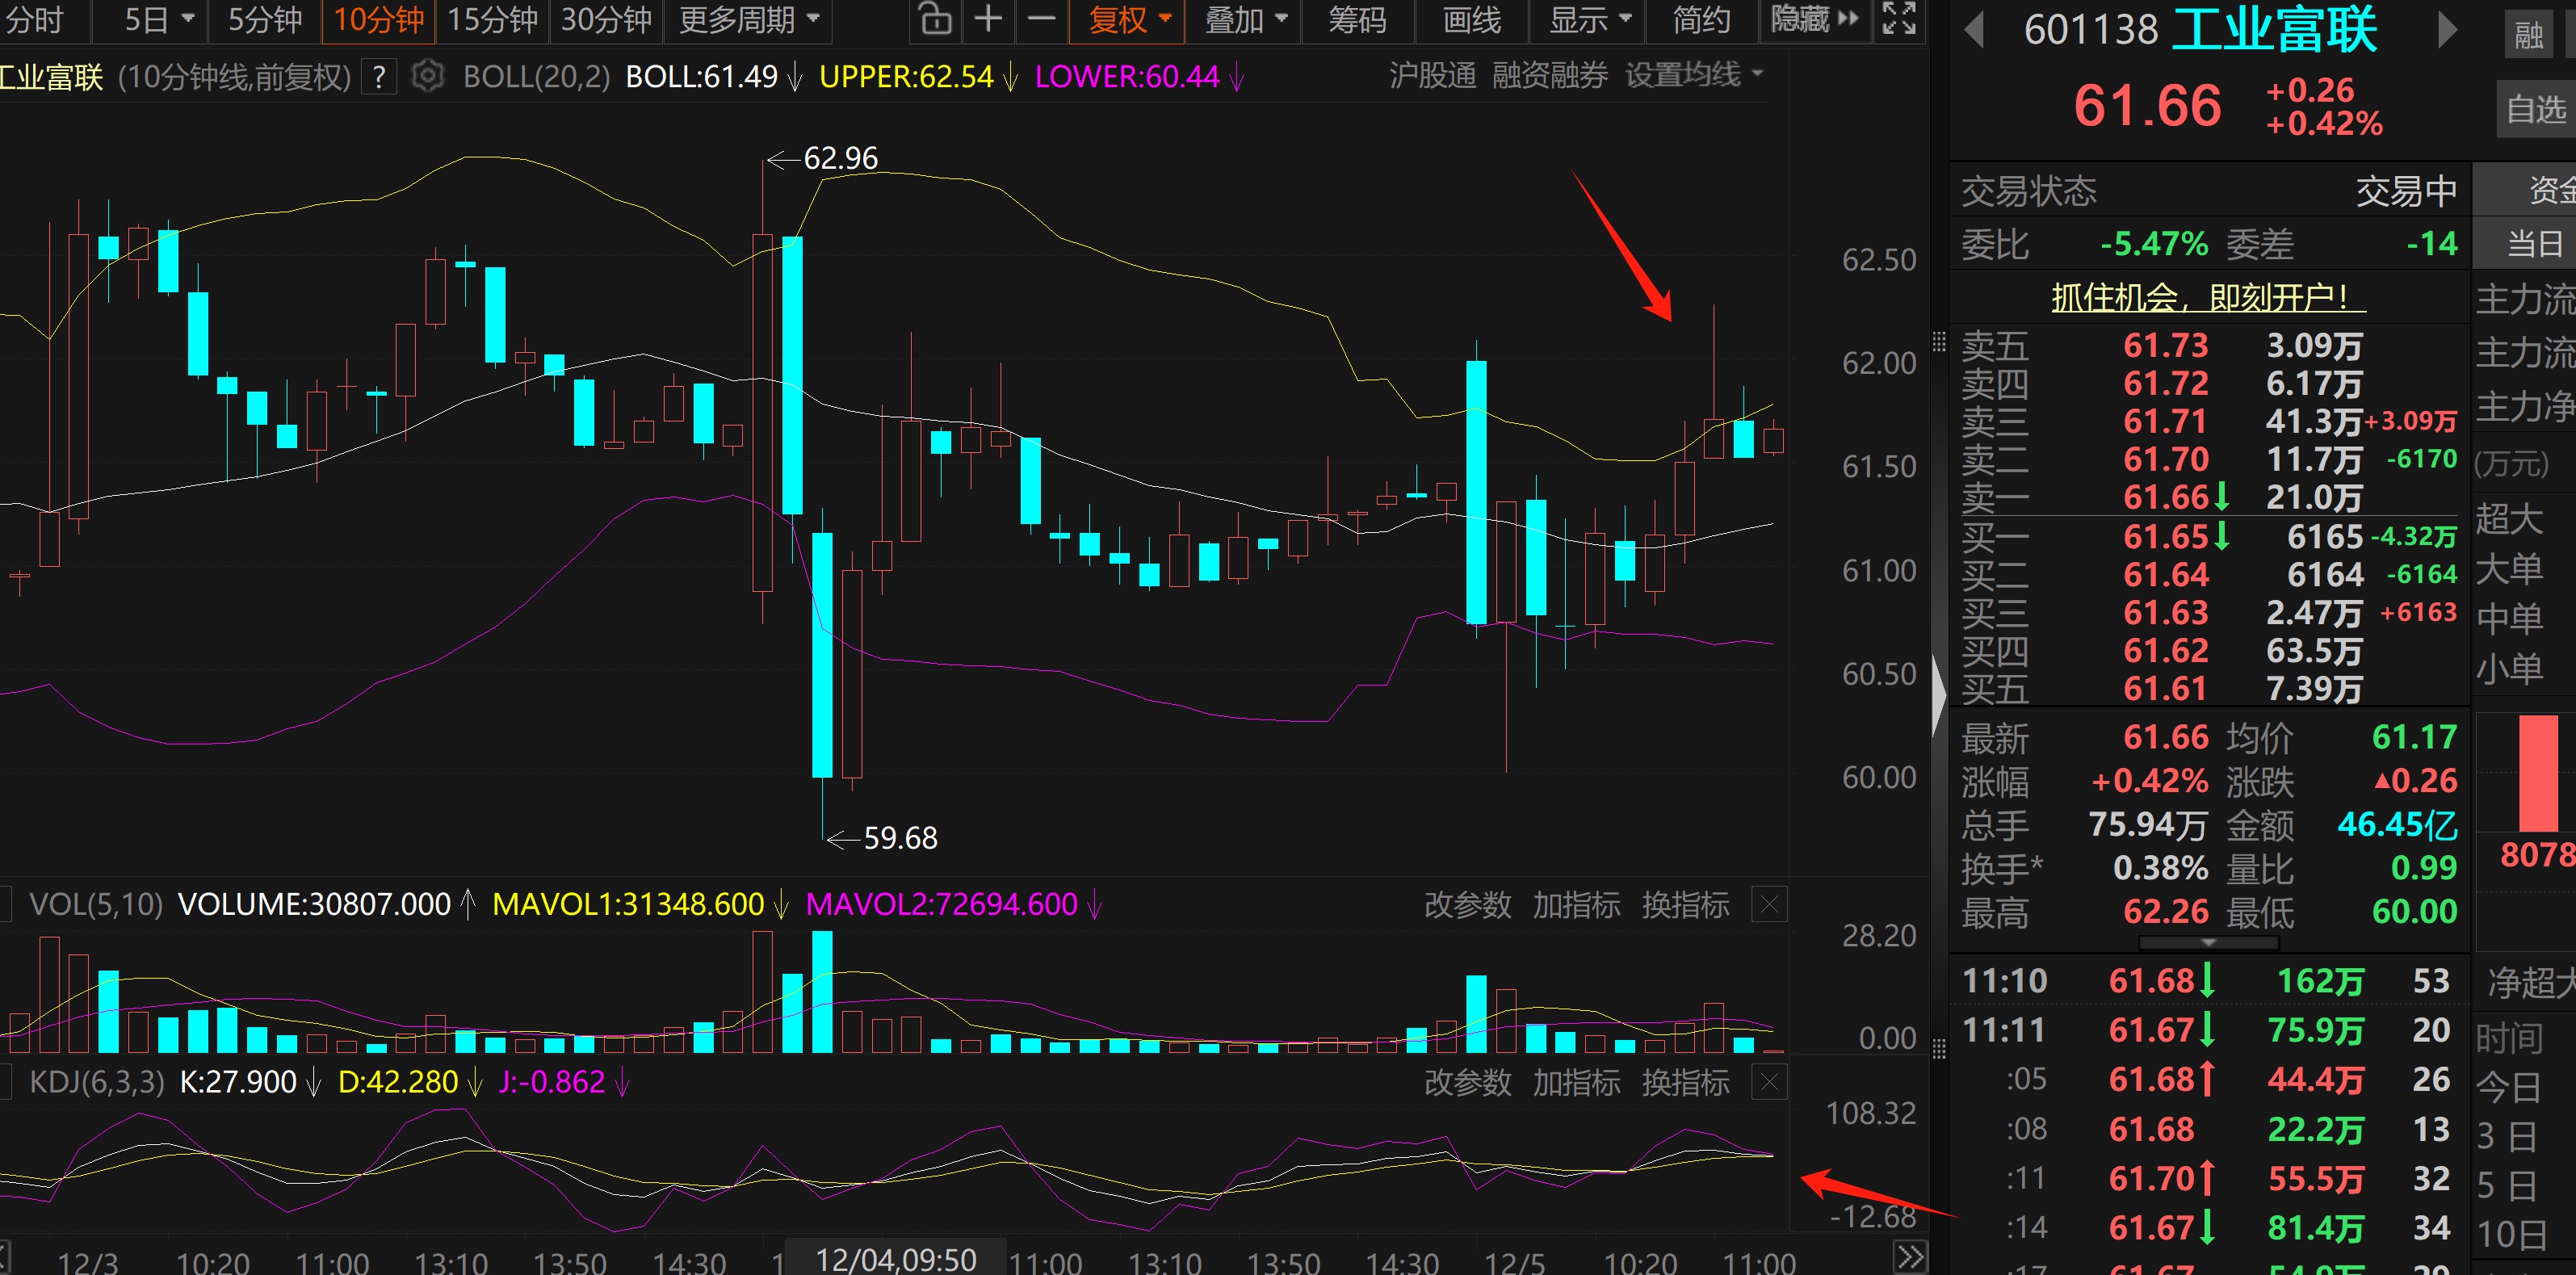The width and height of the screenshot is (2576, 1275).
Task: Zoom out the chart with the minus icon
Action: pyautogui.click(x=1041, y=19)
